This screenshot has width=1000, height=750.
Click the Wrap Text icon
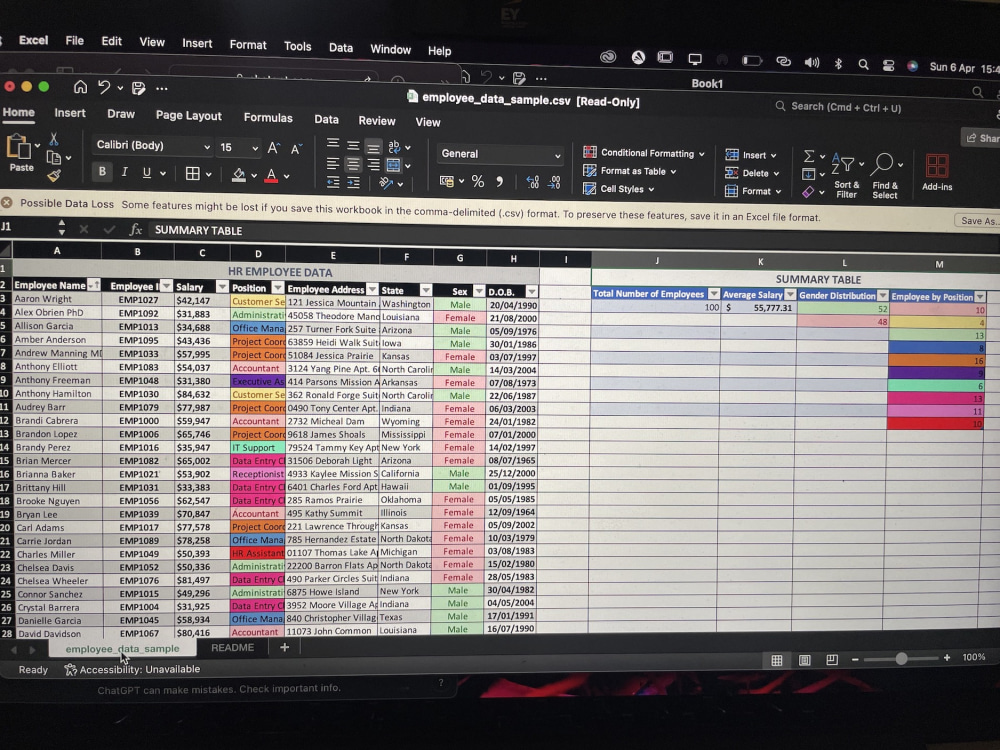pos(394,147)
